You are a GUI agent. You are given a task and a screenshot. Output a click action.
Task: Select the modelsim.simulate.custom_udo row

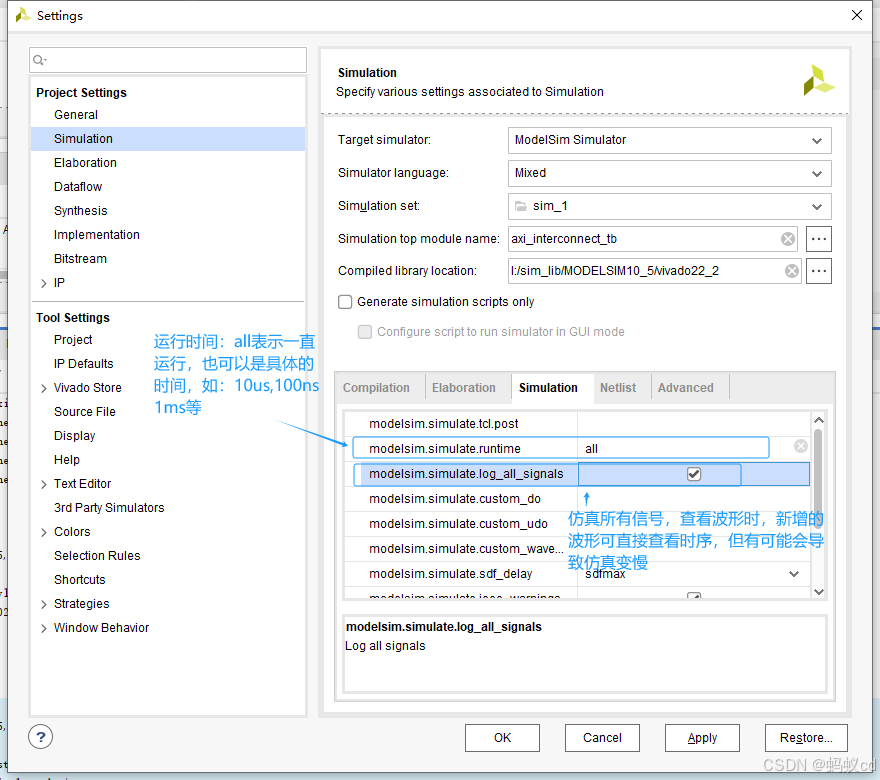click(x=577, y=524)
